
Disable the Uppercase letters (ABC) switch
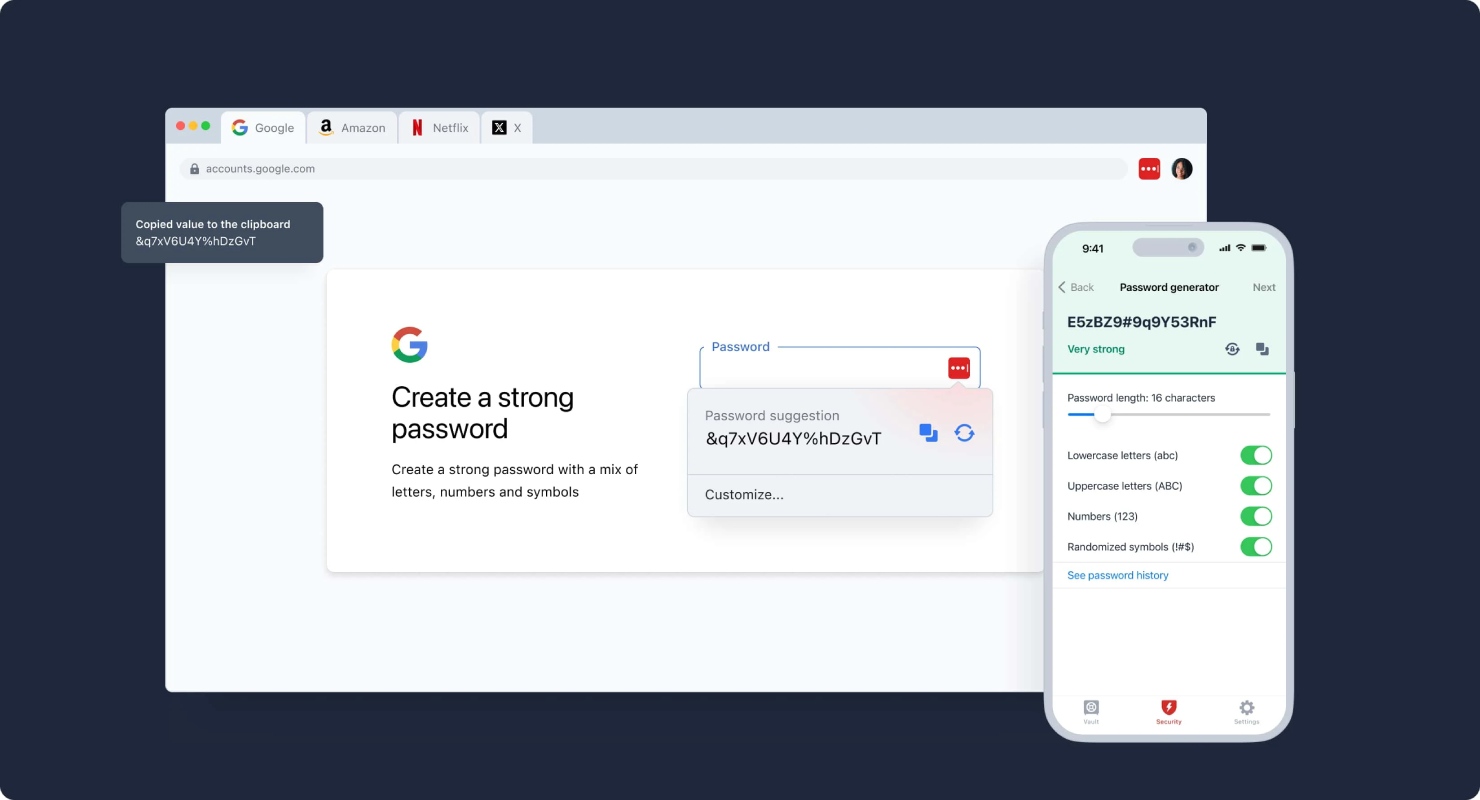coord(1256,486)
